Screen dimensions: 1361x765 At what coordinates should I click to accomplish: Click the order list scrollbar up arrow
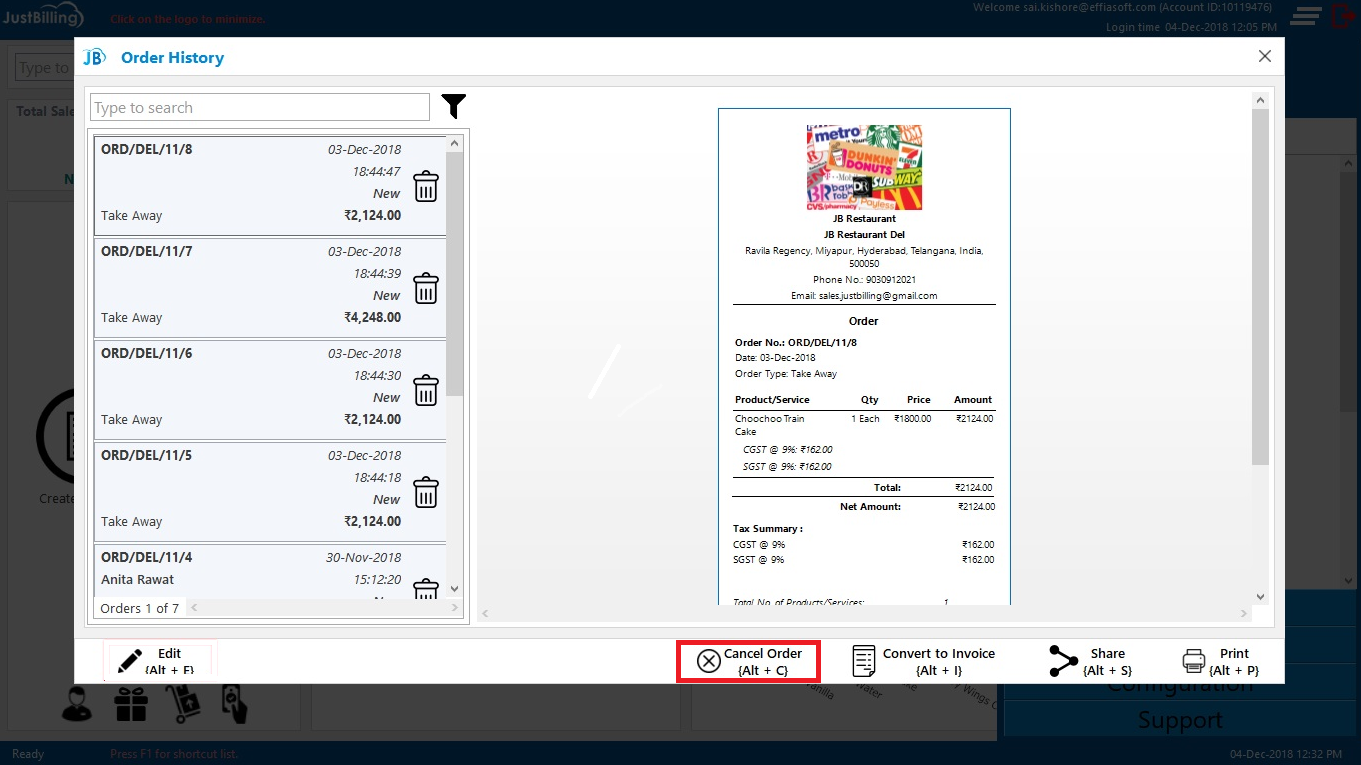tap(455, 145)
